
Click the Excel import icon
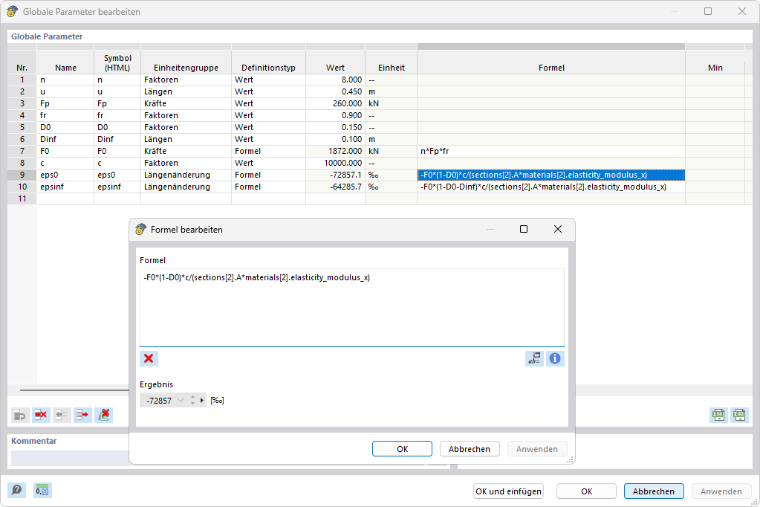pos(739,415)
